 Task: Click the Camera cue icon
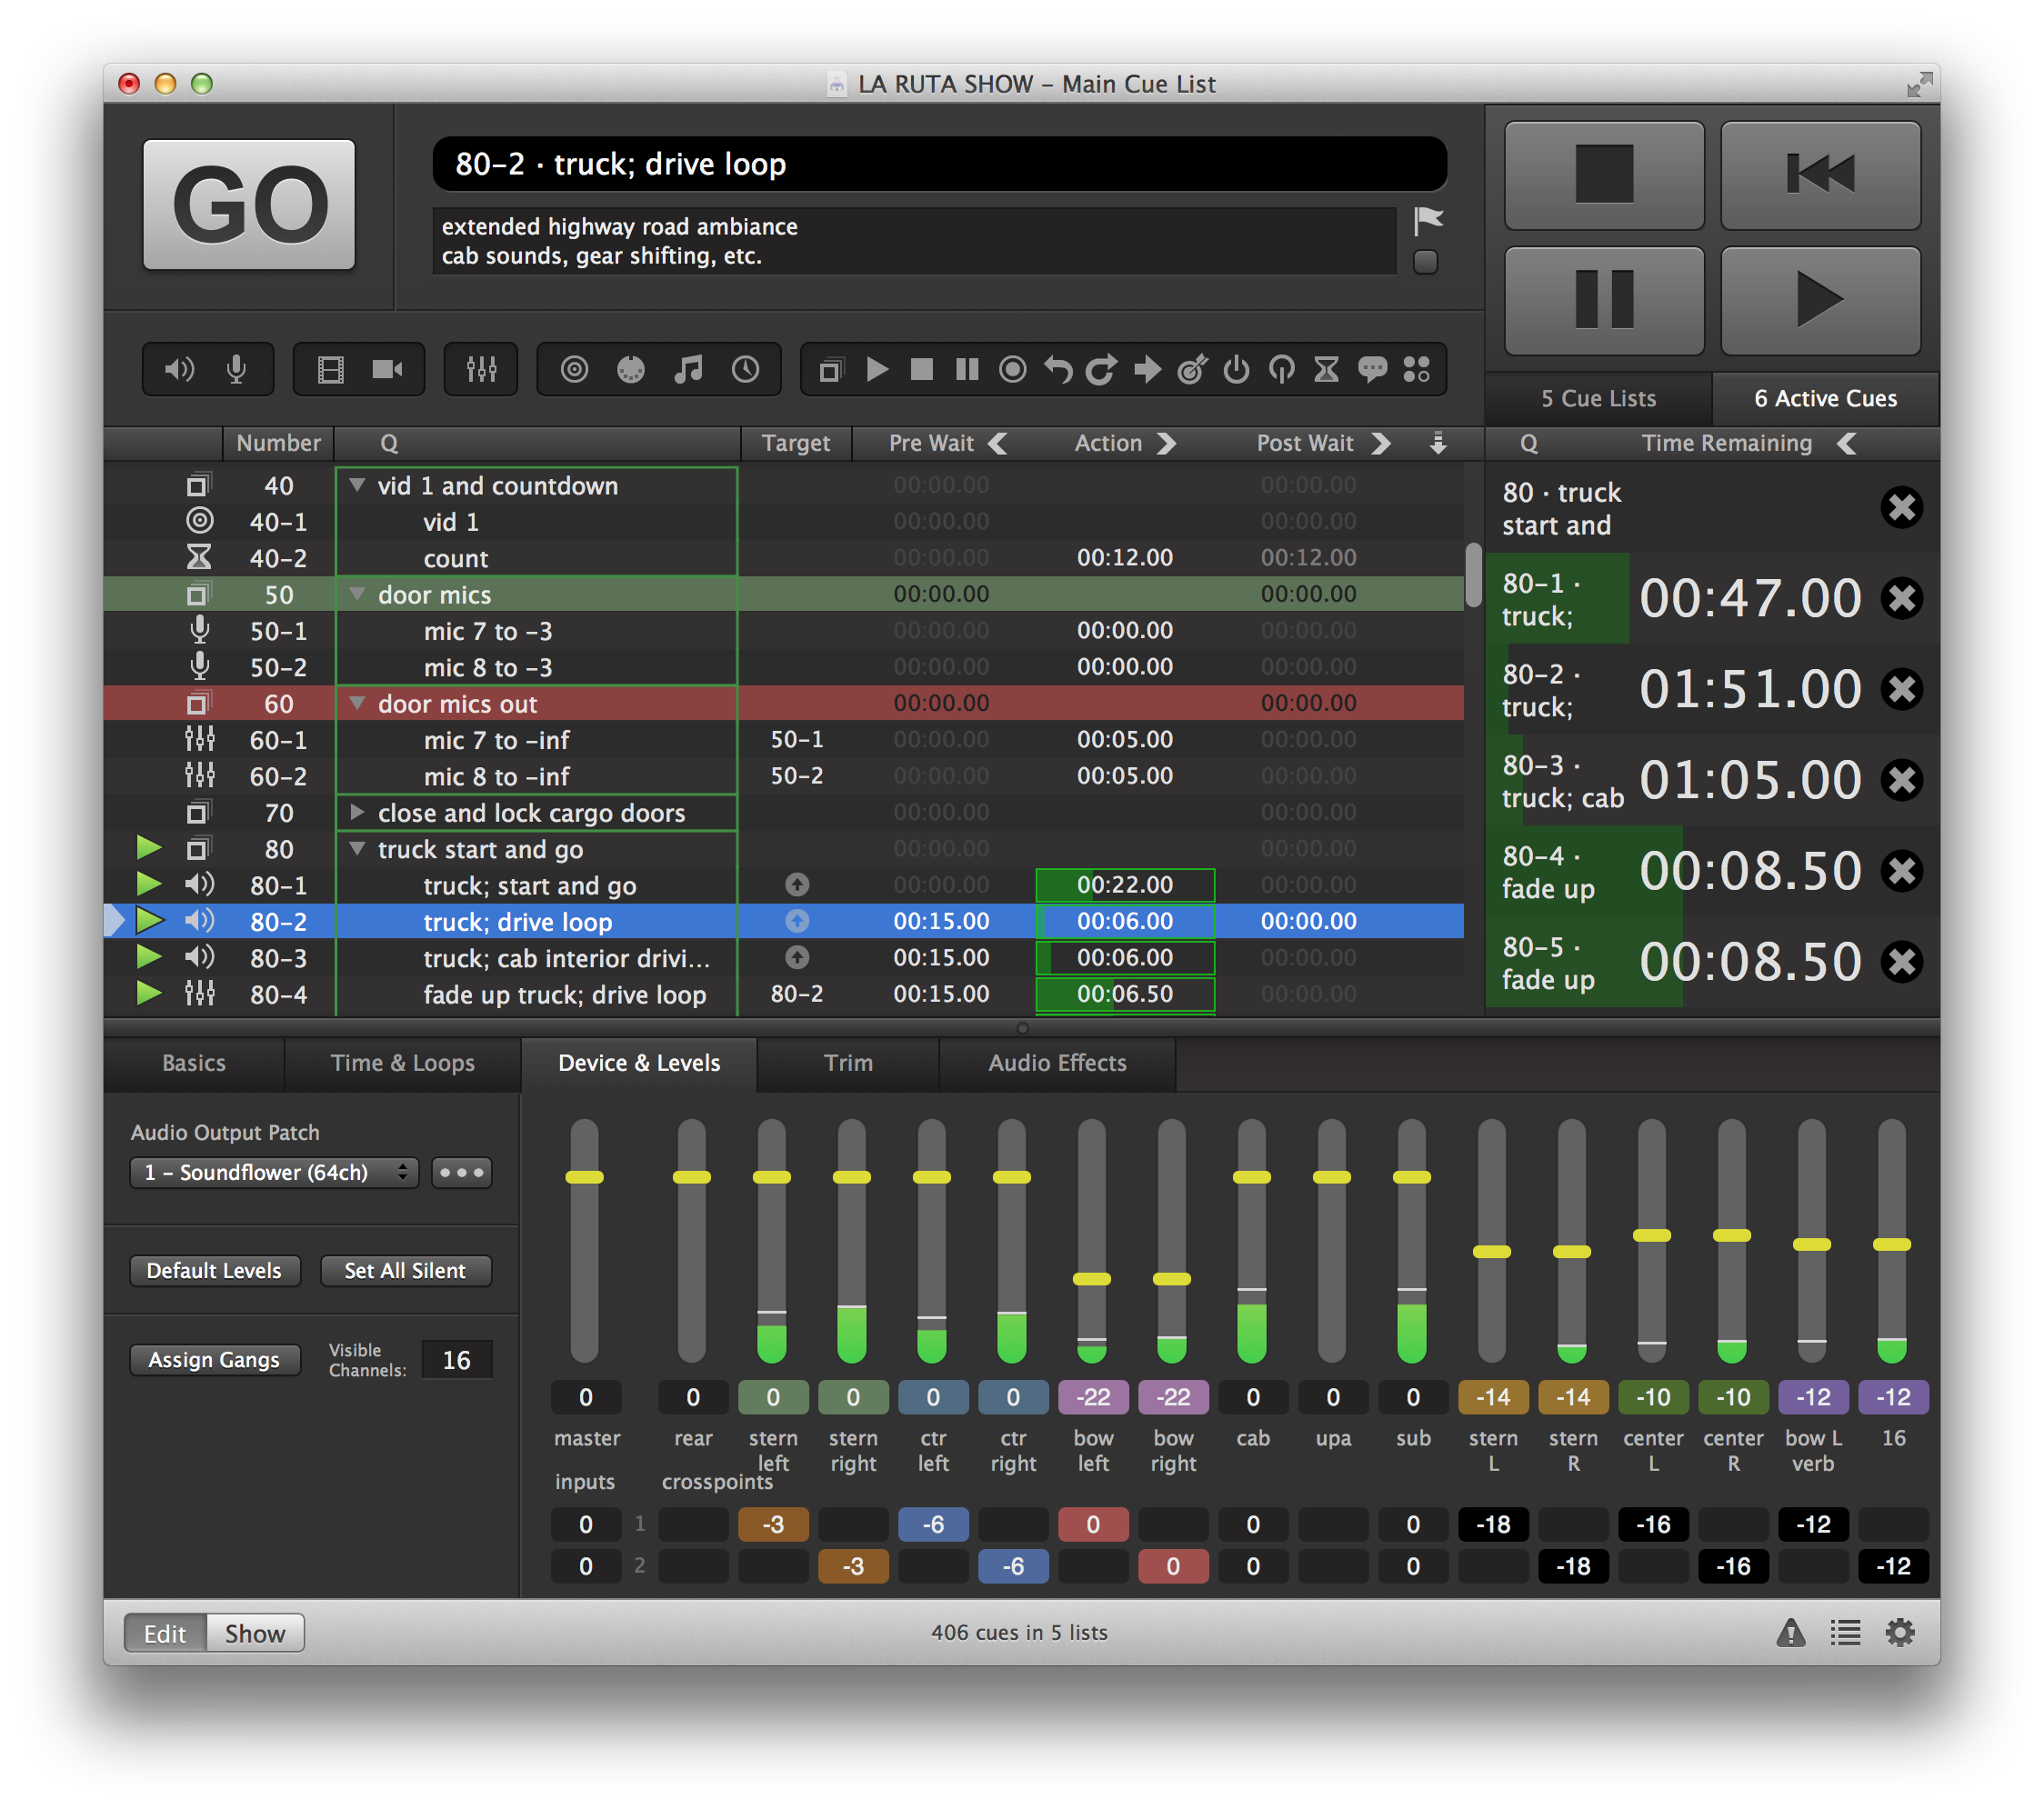(387, 370)
